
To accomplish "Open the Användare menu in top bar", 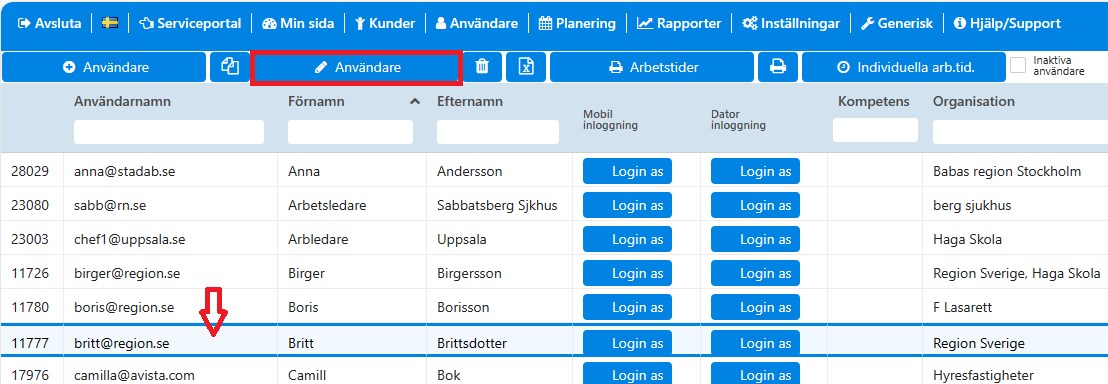I will [476, 23].
